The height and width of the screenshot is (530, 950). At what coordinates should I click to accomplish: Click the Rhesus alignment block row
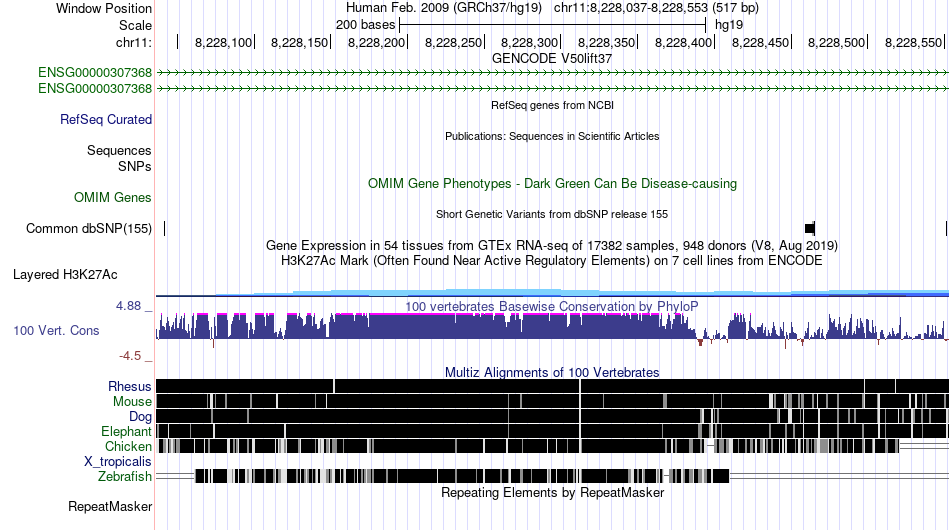552,386
